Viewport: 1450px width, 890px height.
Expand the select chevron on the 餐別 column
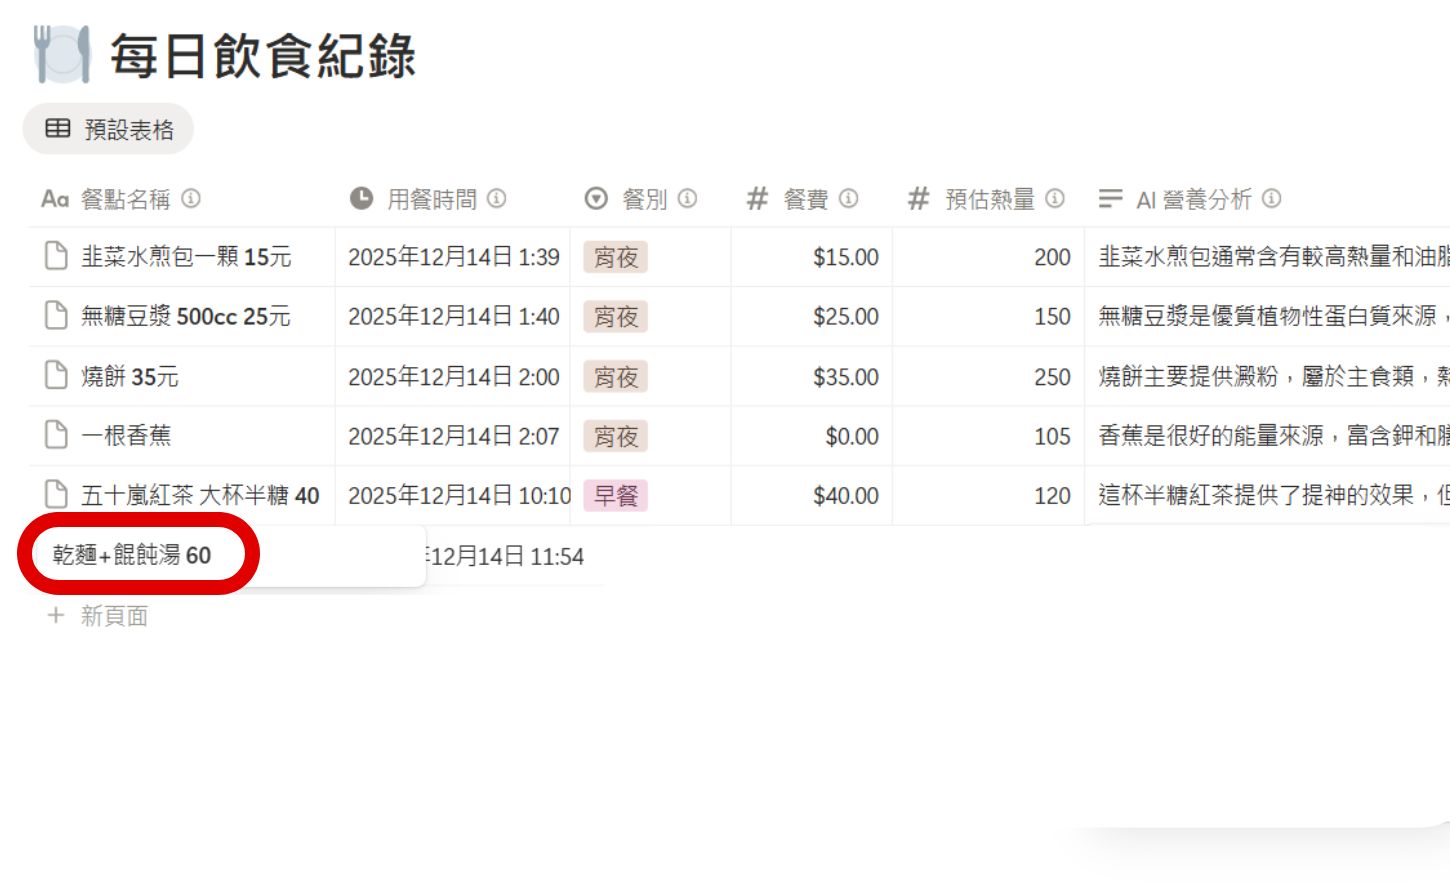[x=595, y=198]
